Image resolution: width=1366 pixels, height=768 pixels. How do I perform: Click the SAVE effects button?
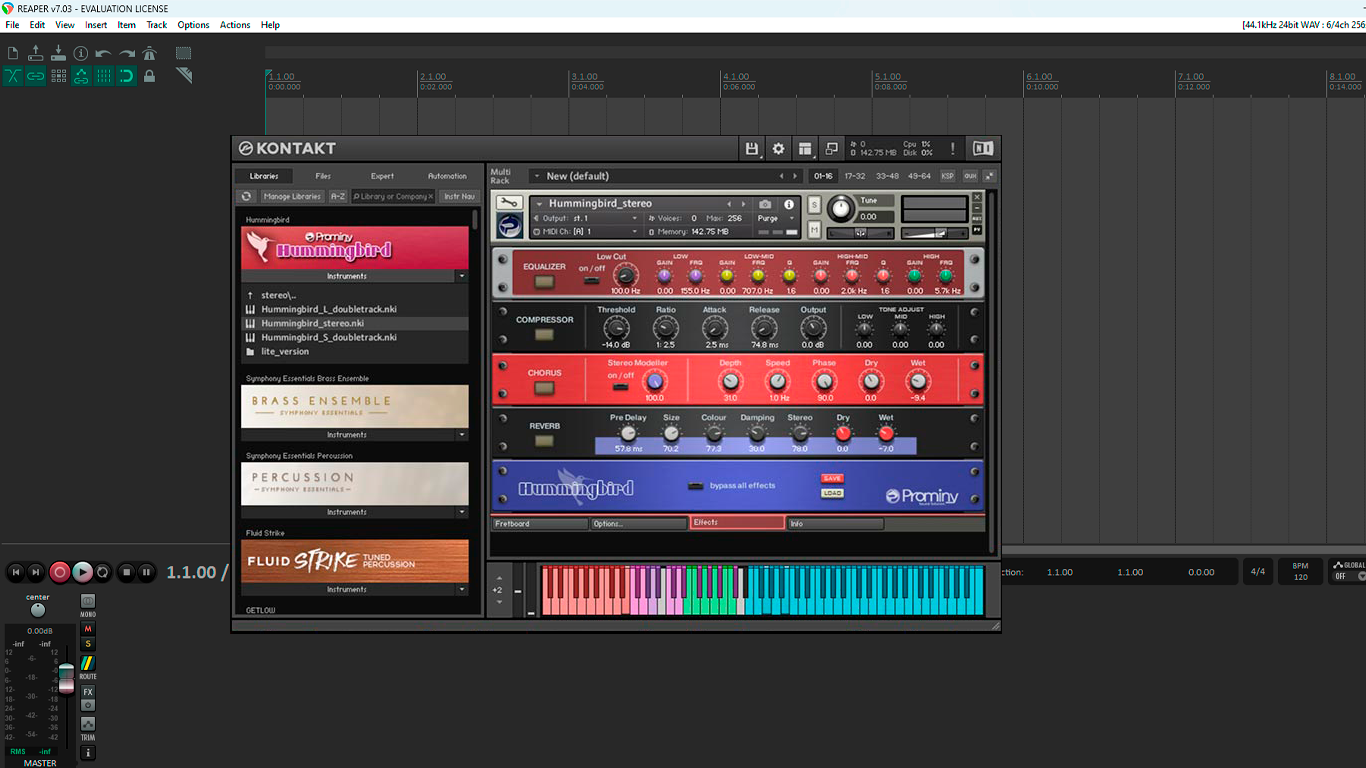tap(832, 478)
